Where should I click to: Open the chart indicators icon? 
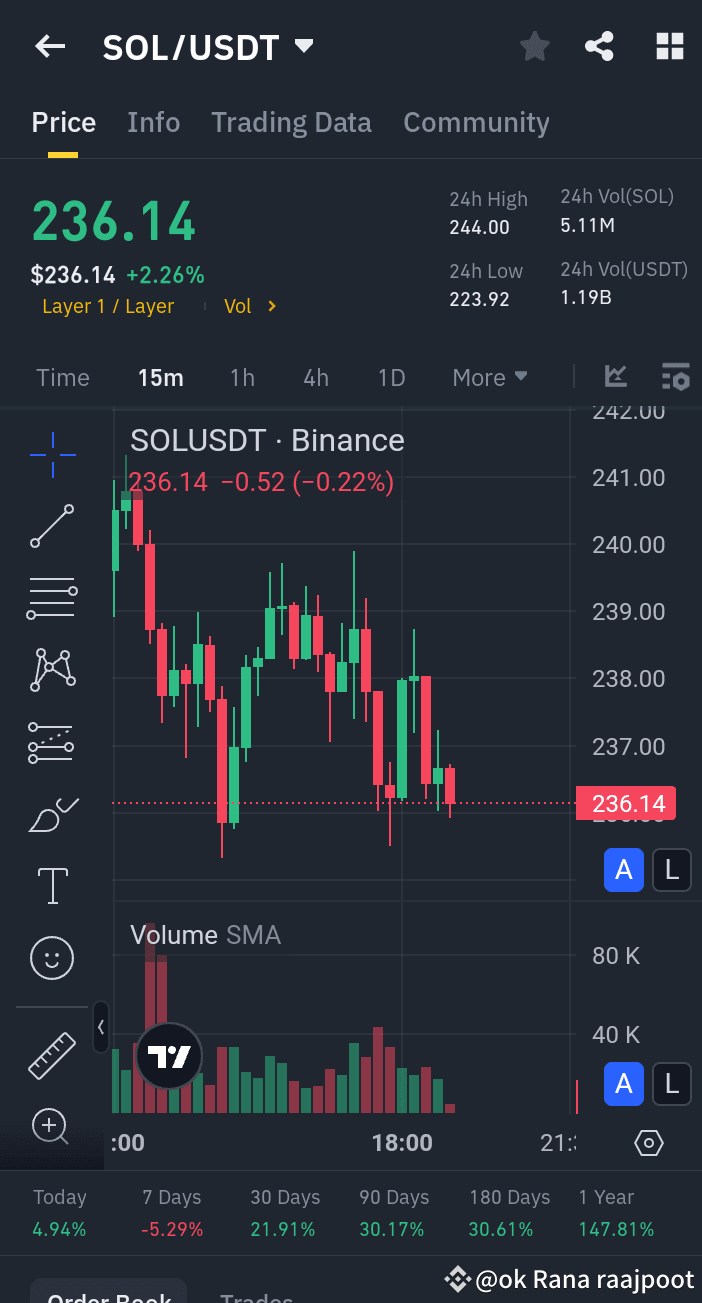tap(616, 377)
